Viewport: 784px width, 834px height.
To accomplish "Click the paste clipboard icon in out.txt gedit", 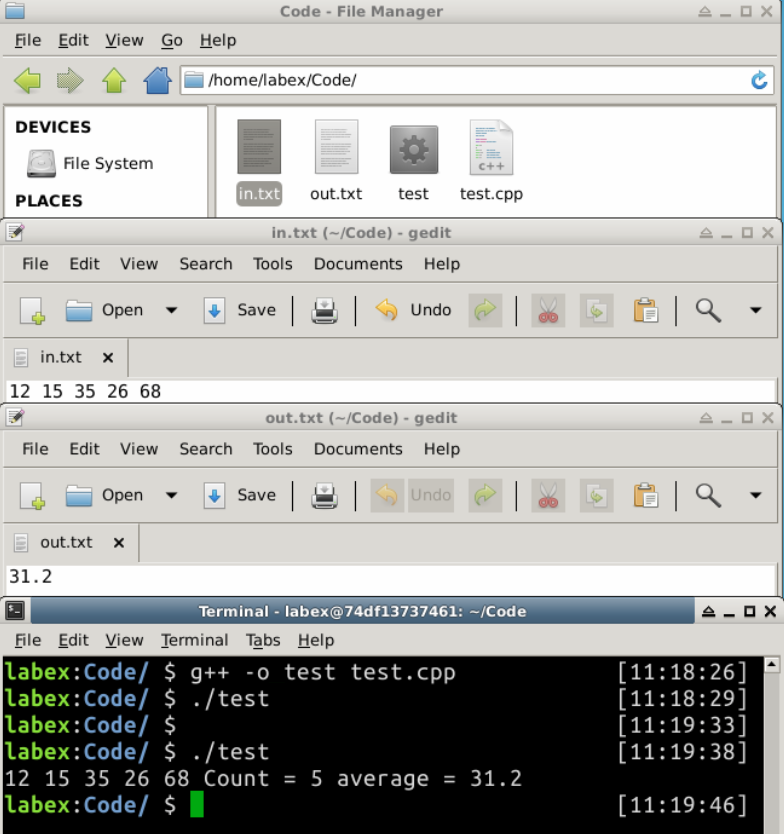I will click(x=646, y=496).
